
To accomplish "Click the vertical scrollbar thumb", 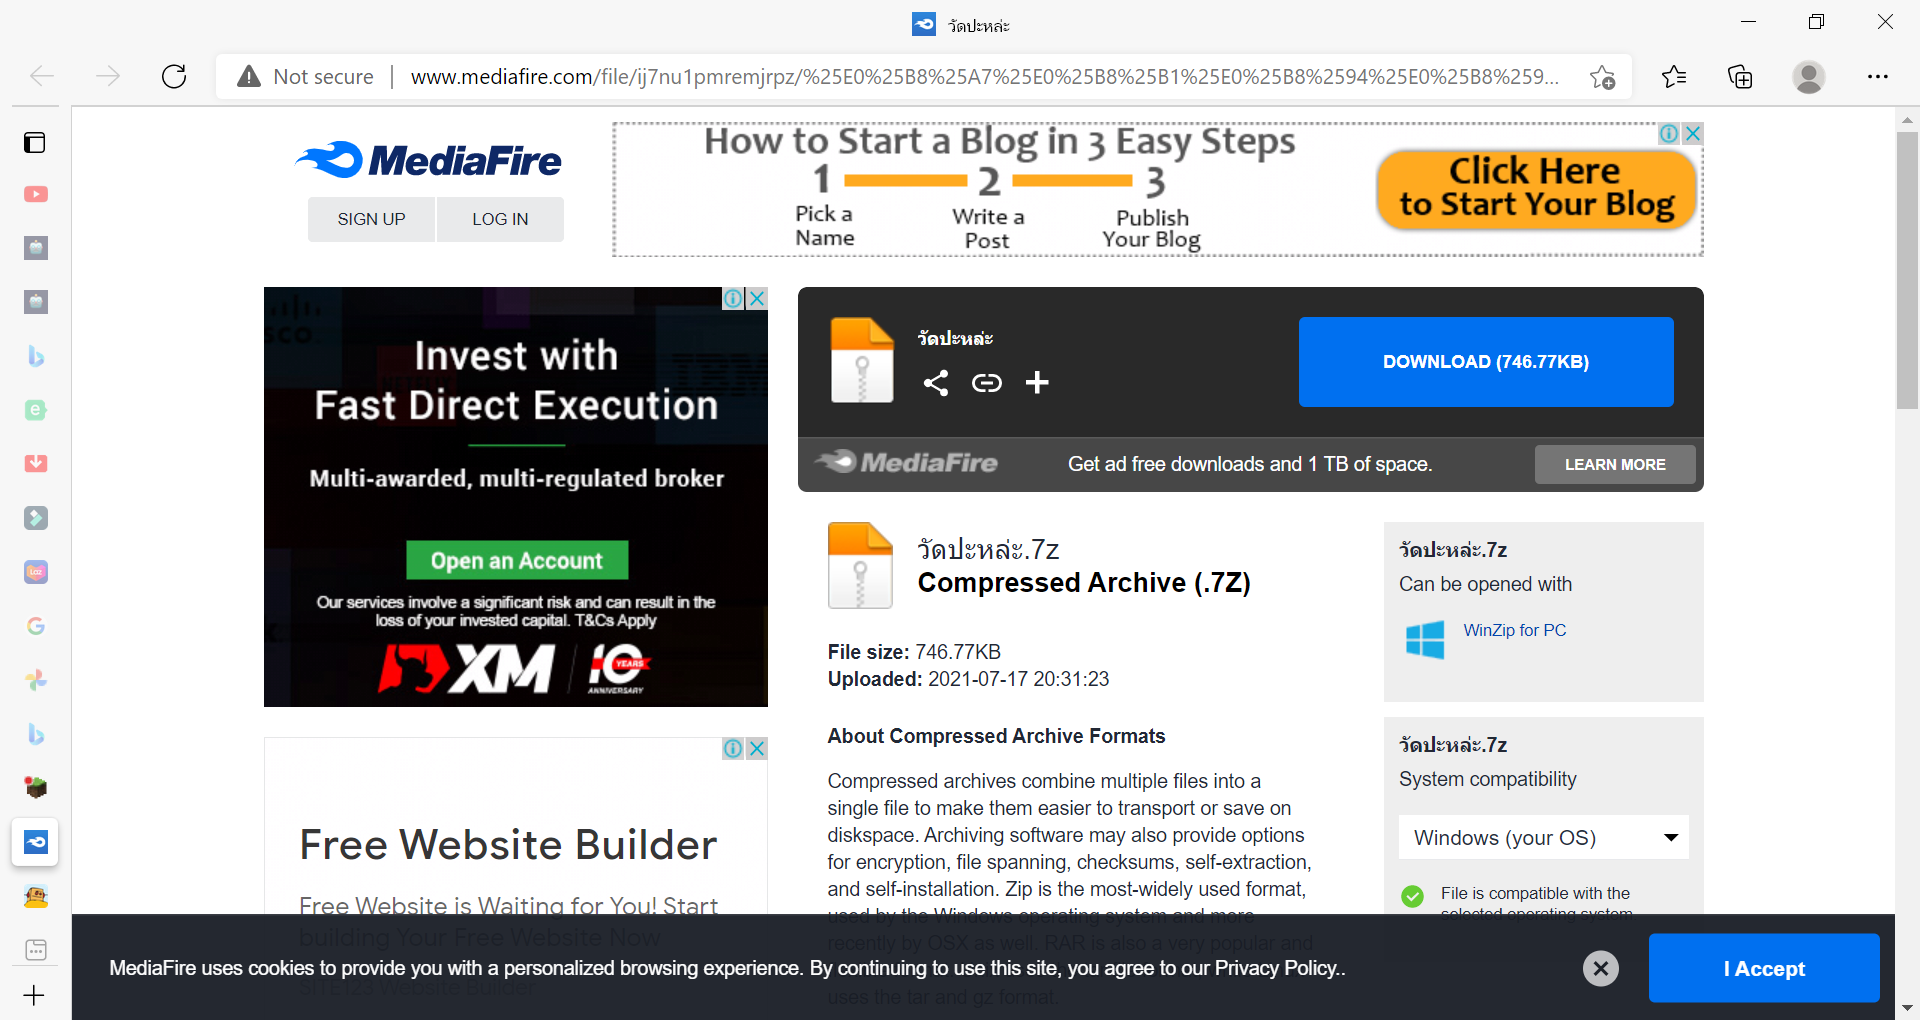I will pyautogui.click(x=1907, y=270).
